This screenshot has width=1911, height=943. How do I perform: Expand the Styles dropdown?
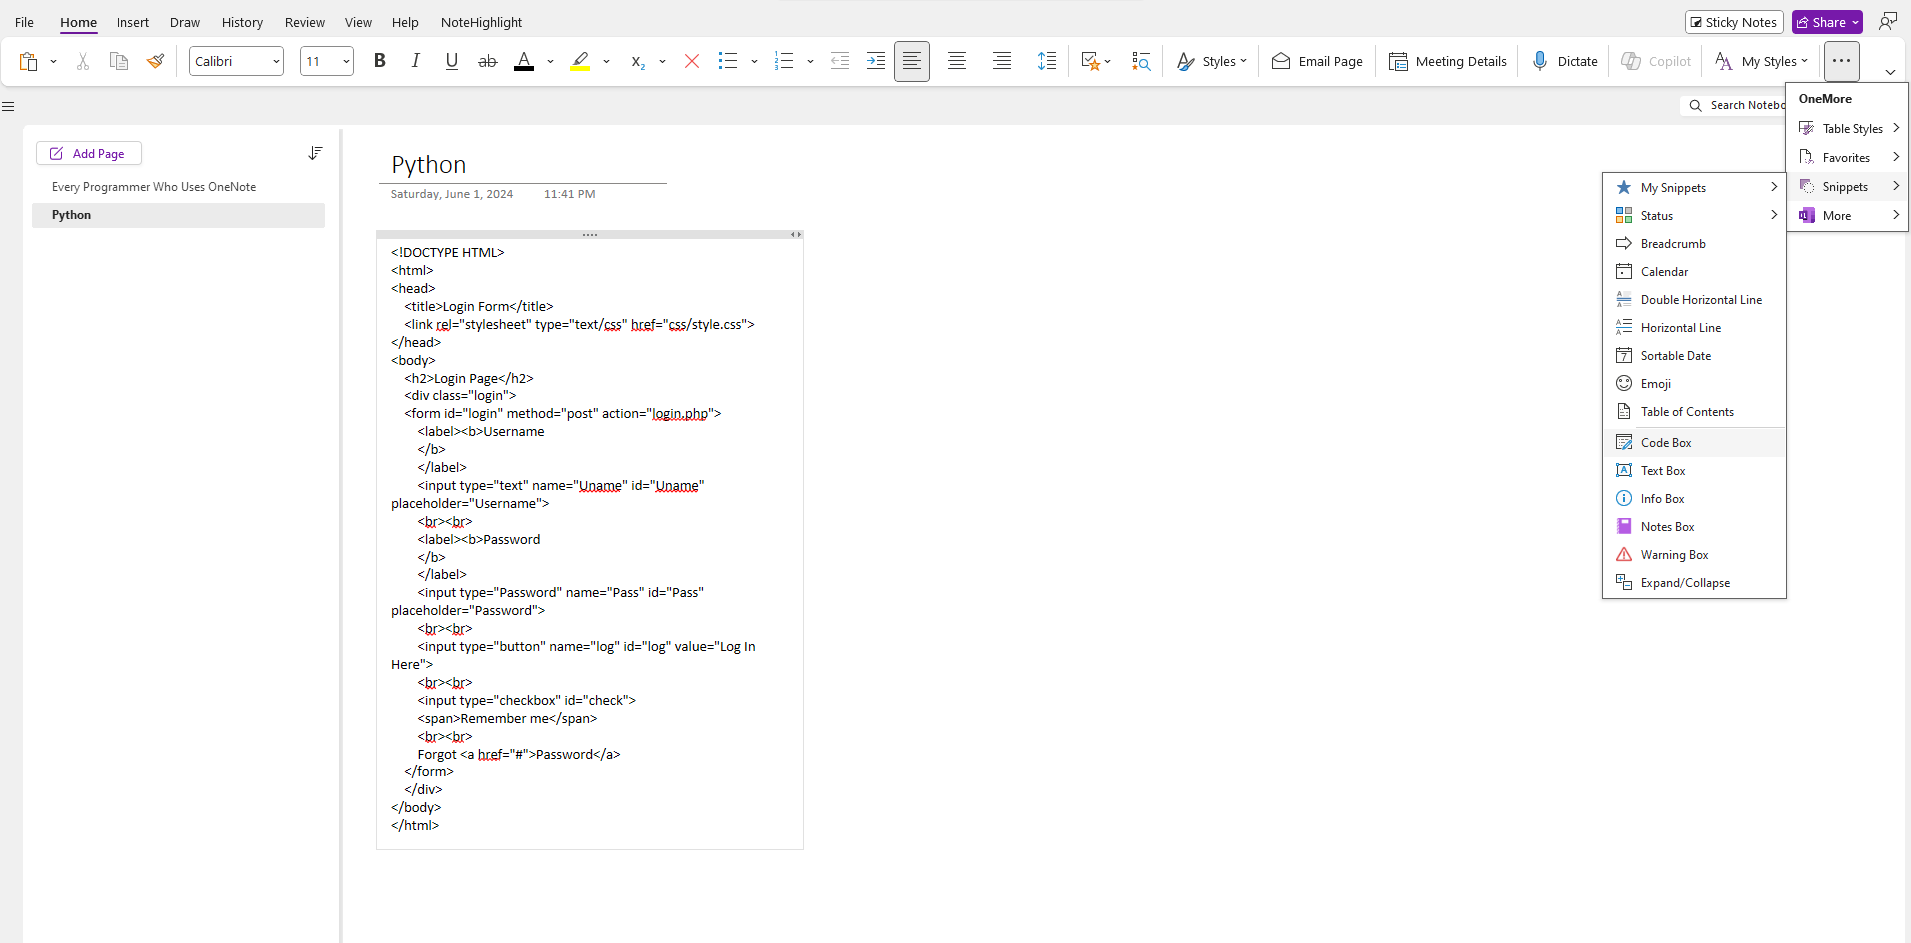click(x=1212, y=61)
